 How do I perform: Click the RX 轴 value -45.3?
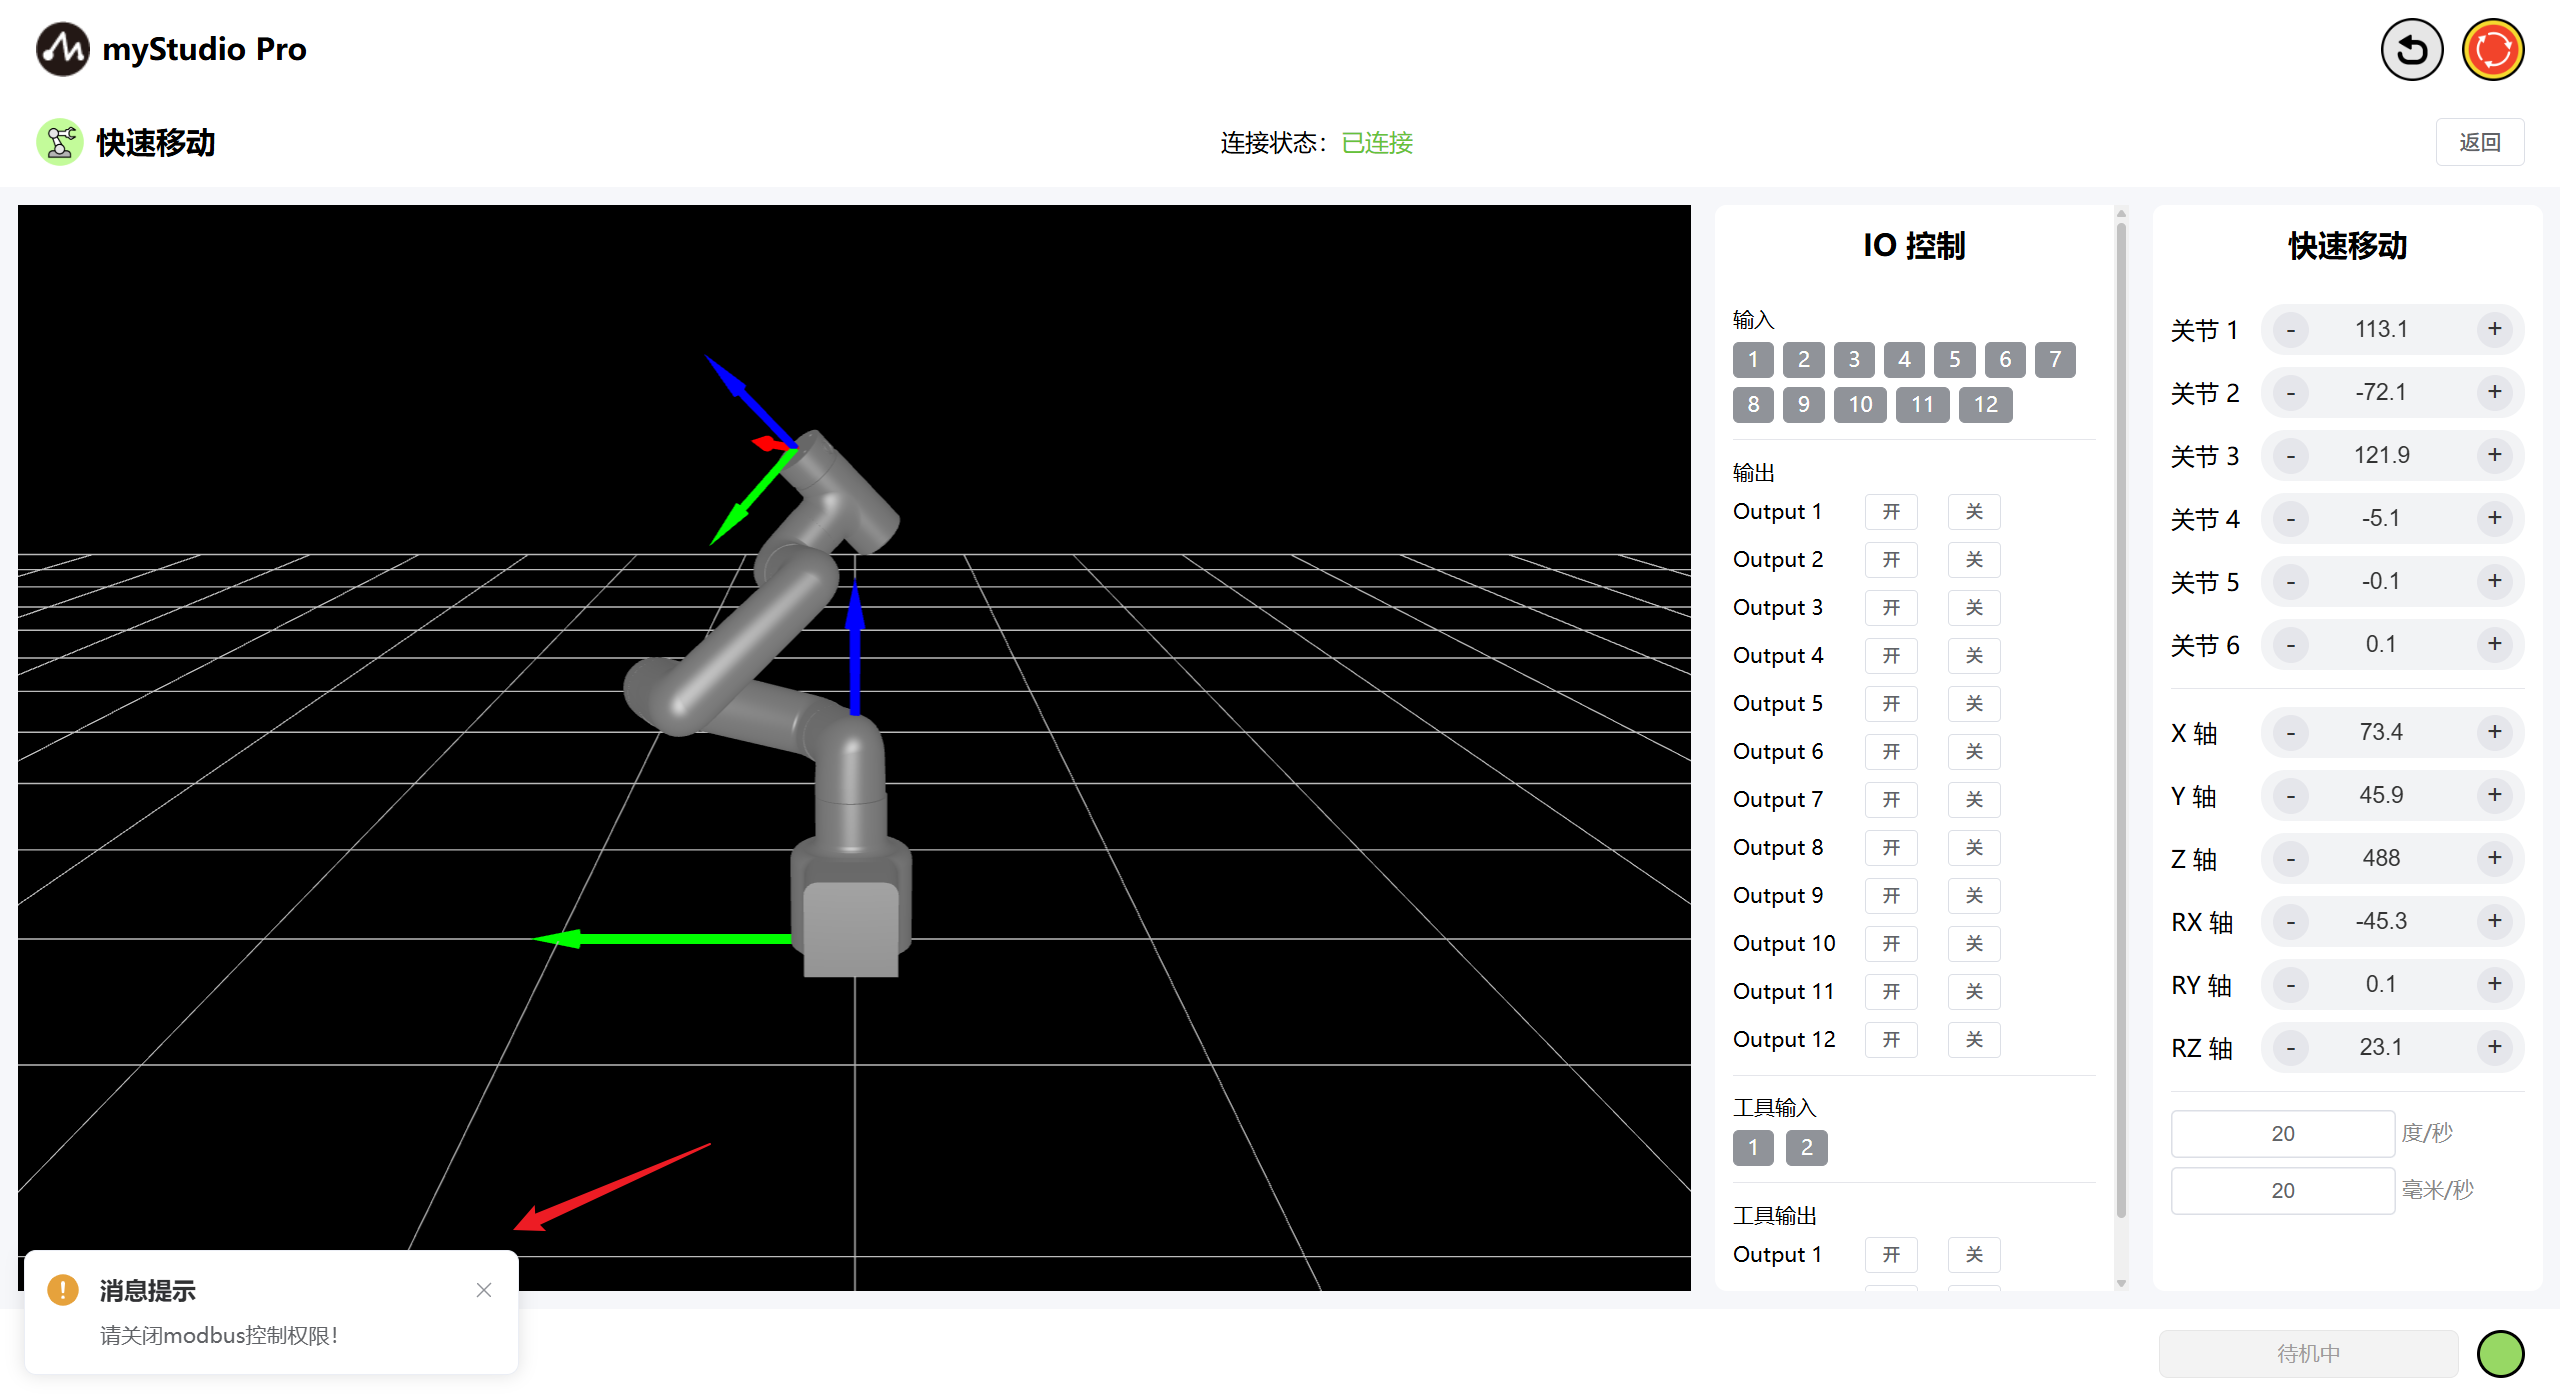pos(2381,921)
